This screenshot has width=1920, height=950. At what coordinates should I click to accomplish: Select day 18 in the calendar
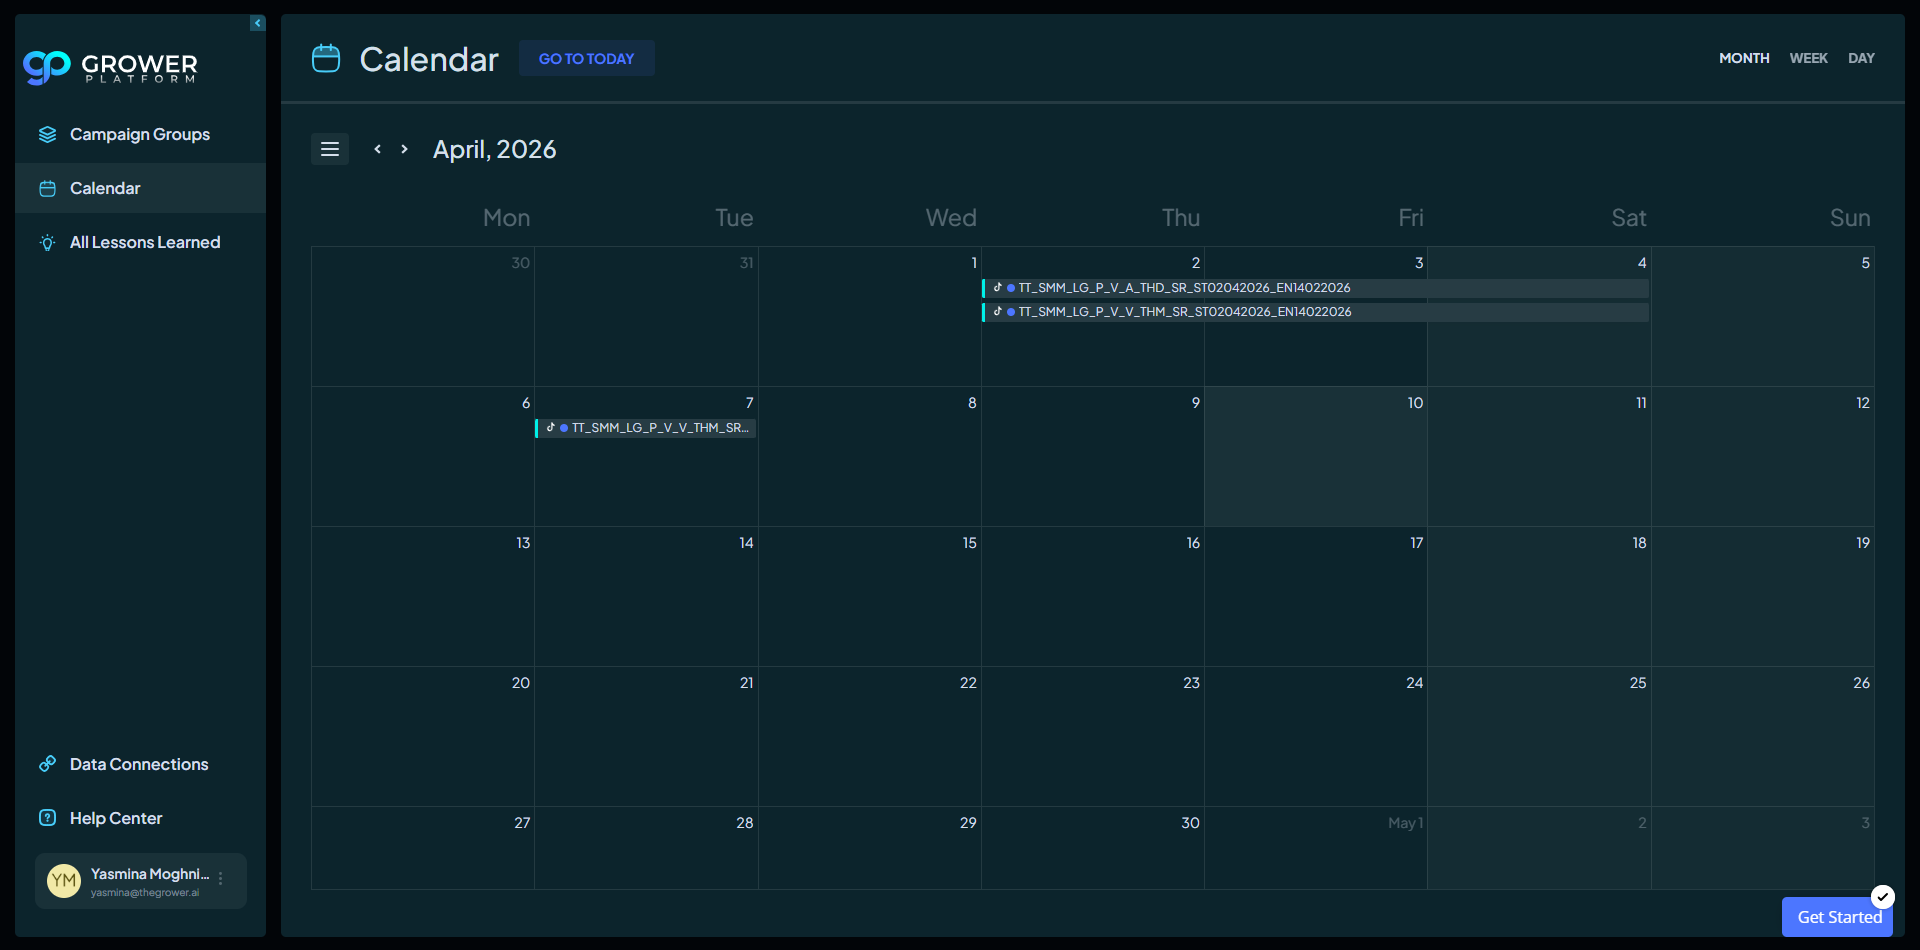pyautogui.click(x=1539, y=596)
